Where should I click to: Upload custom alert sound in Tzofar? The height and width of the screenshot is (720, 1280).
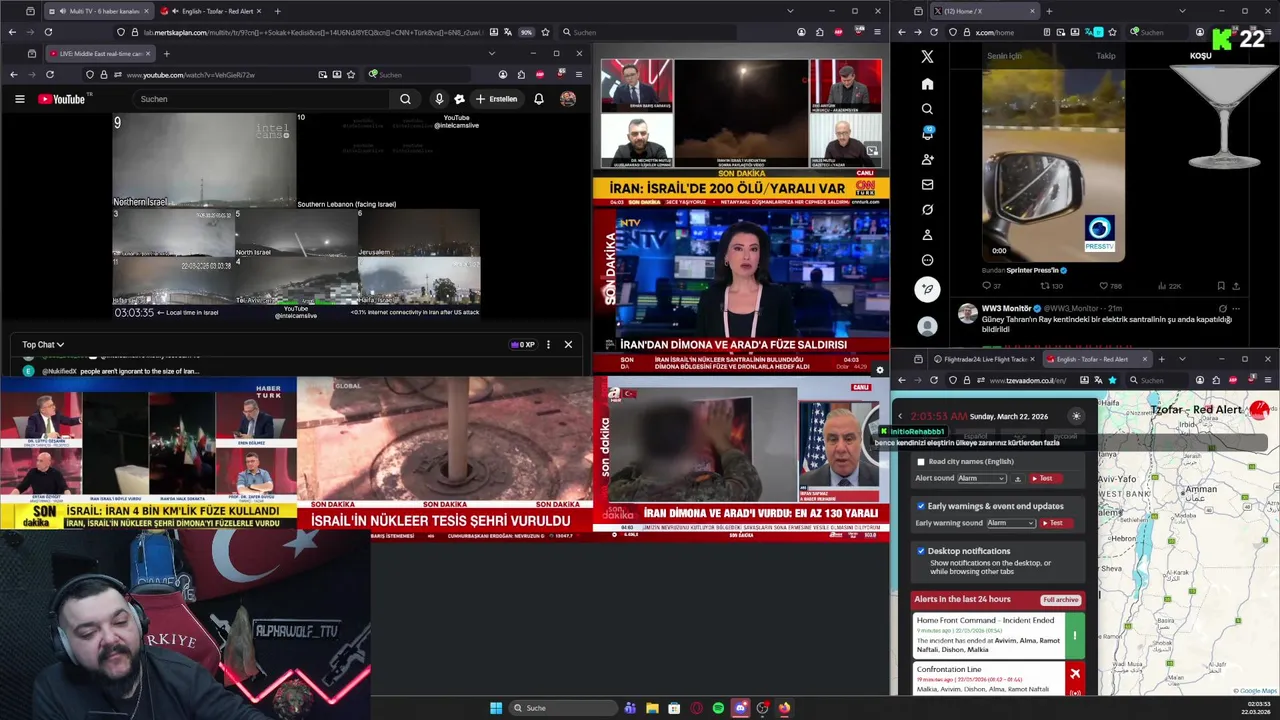[1018, 479]
